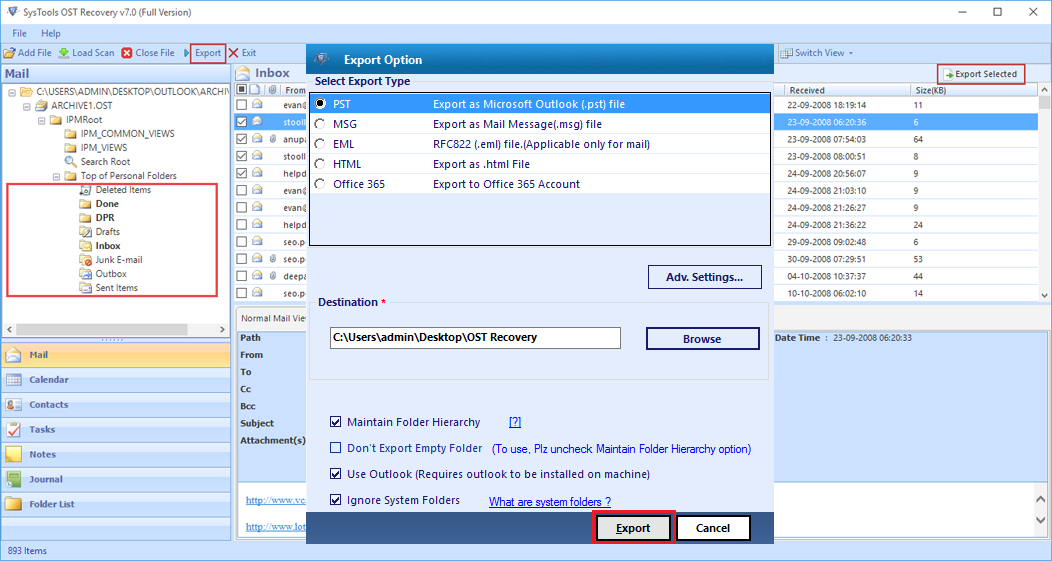The height and width of the screenshot is (561, 1052).
Task: Select the Junk E-mail folder icon
Action: (85, 260)
